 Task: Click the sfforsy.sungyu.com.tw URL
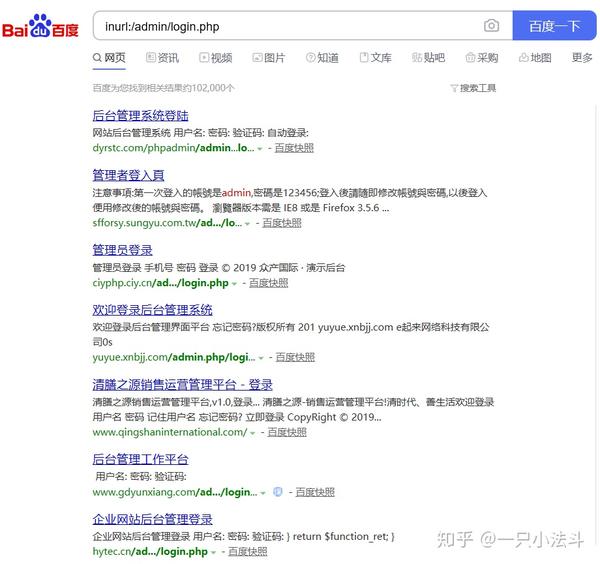point(167,223)
